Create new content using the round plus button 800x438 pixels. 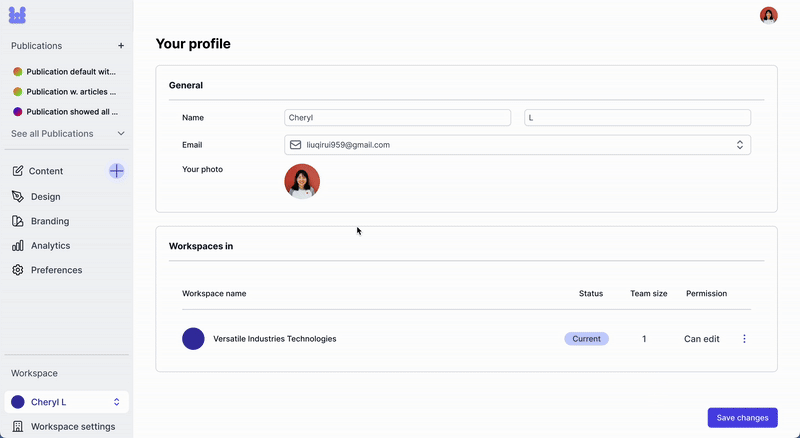(116, 171)
